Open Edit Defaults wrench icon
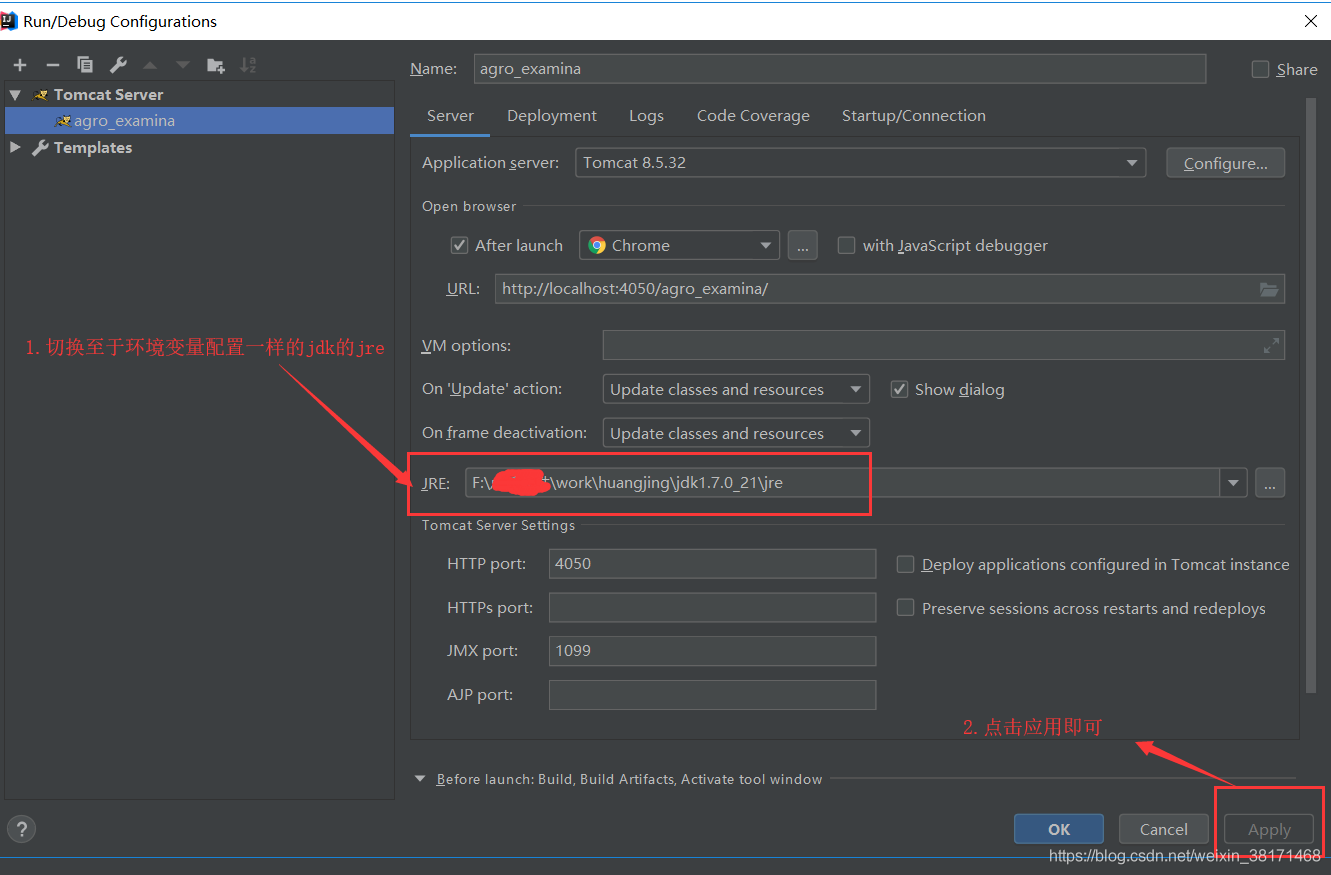The height and width of the screenshot is (875, 1331). (x=118, y=65)
